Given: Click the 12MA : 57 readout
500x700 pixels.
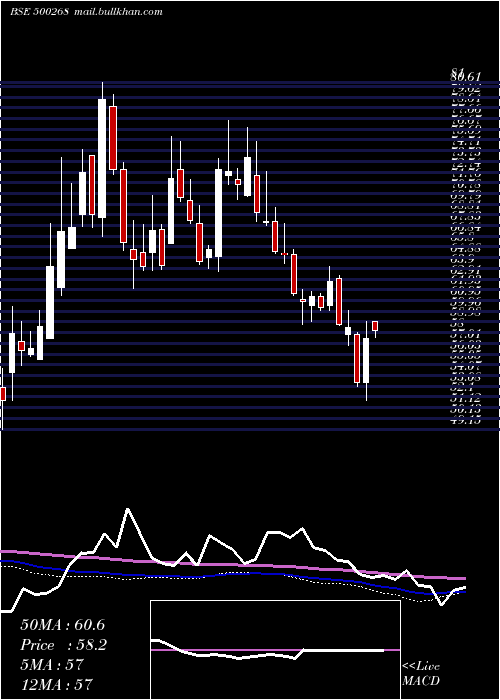Looking at the screenshot, I should [x=56, y=684].
